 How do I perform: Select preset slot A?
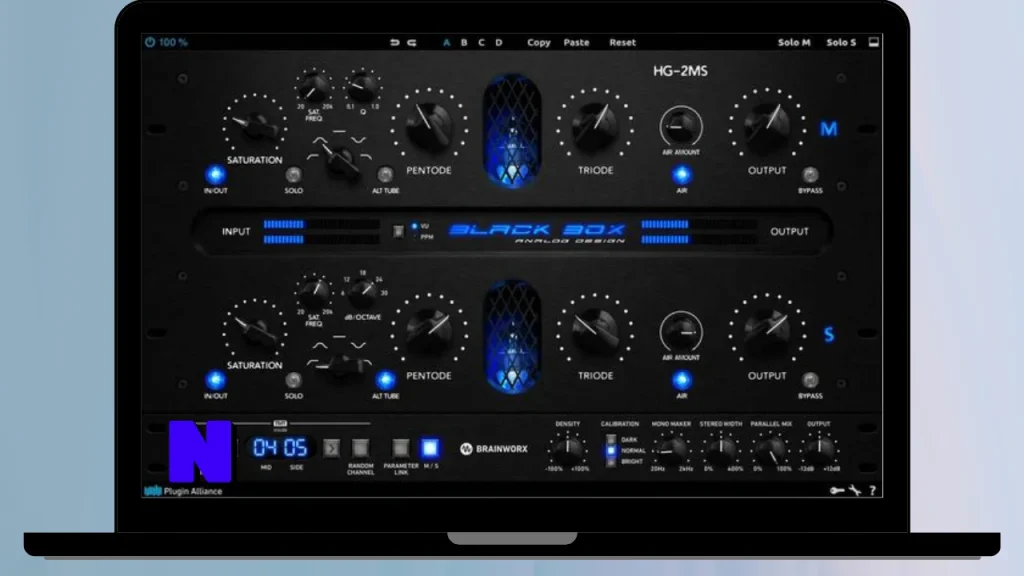(x=447, y=42)
